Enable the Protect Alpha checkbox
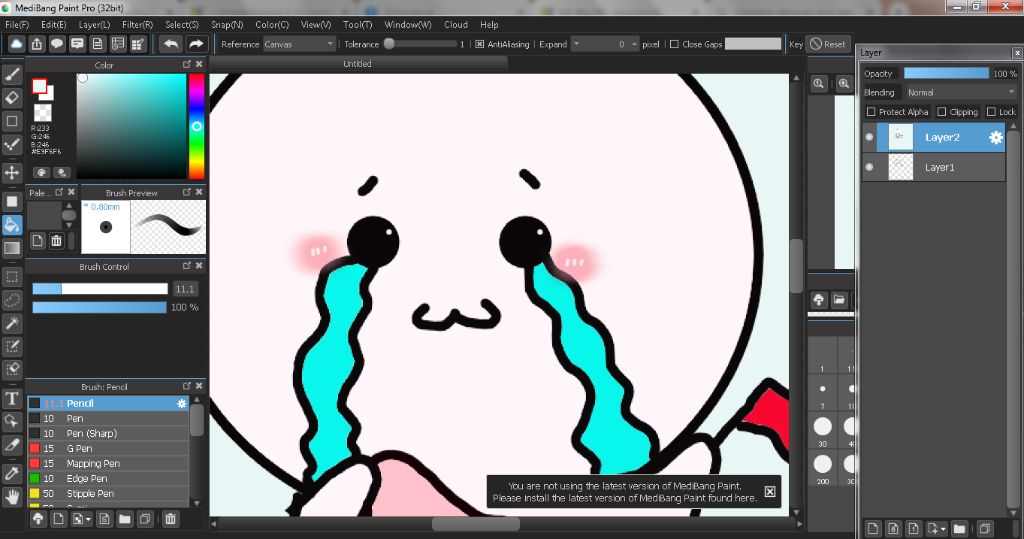Viewport: 1024px width, 539px height. click(x=871, y=112)
